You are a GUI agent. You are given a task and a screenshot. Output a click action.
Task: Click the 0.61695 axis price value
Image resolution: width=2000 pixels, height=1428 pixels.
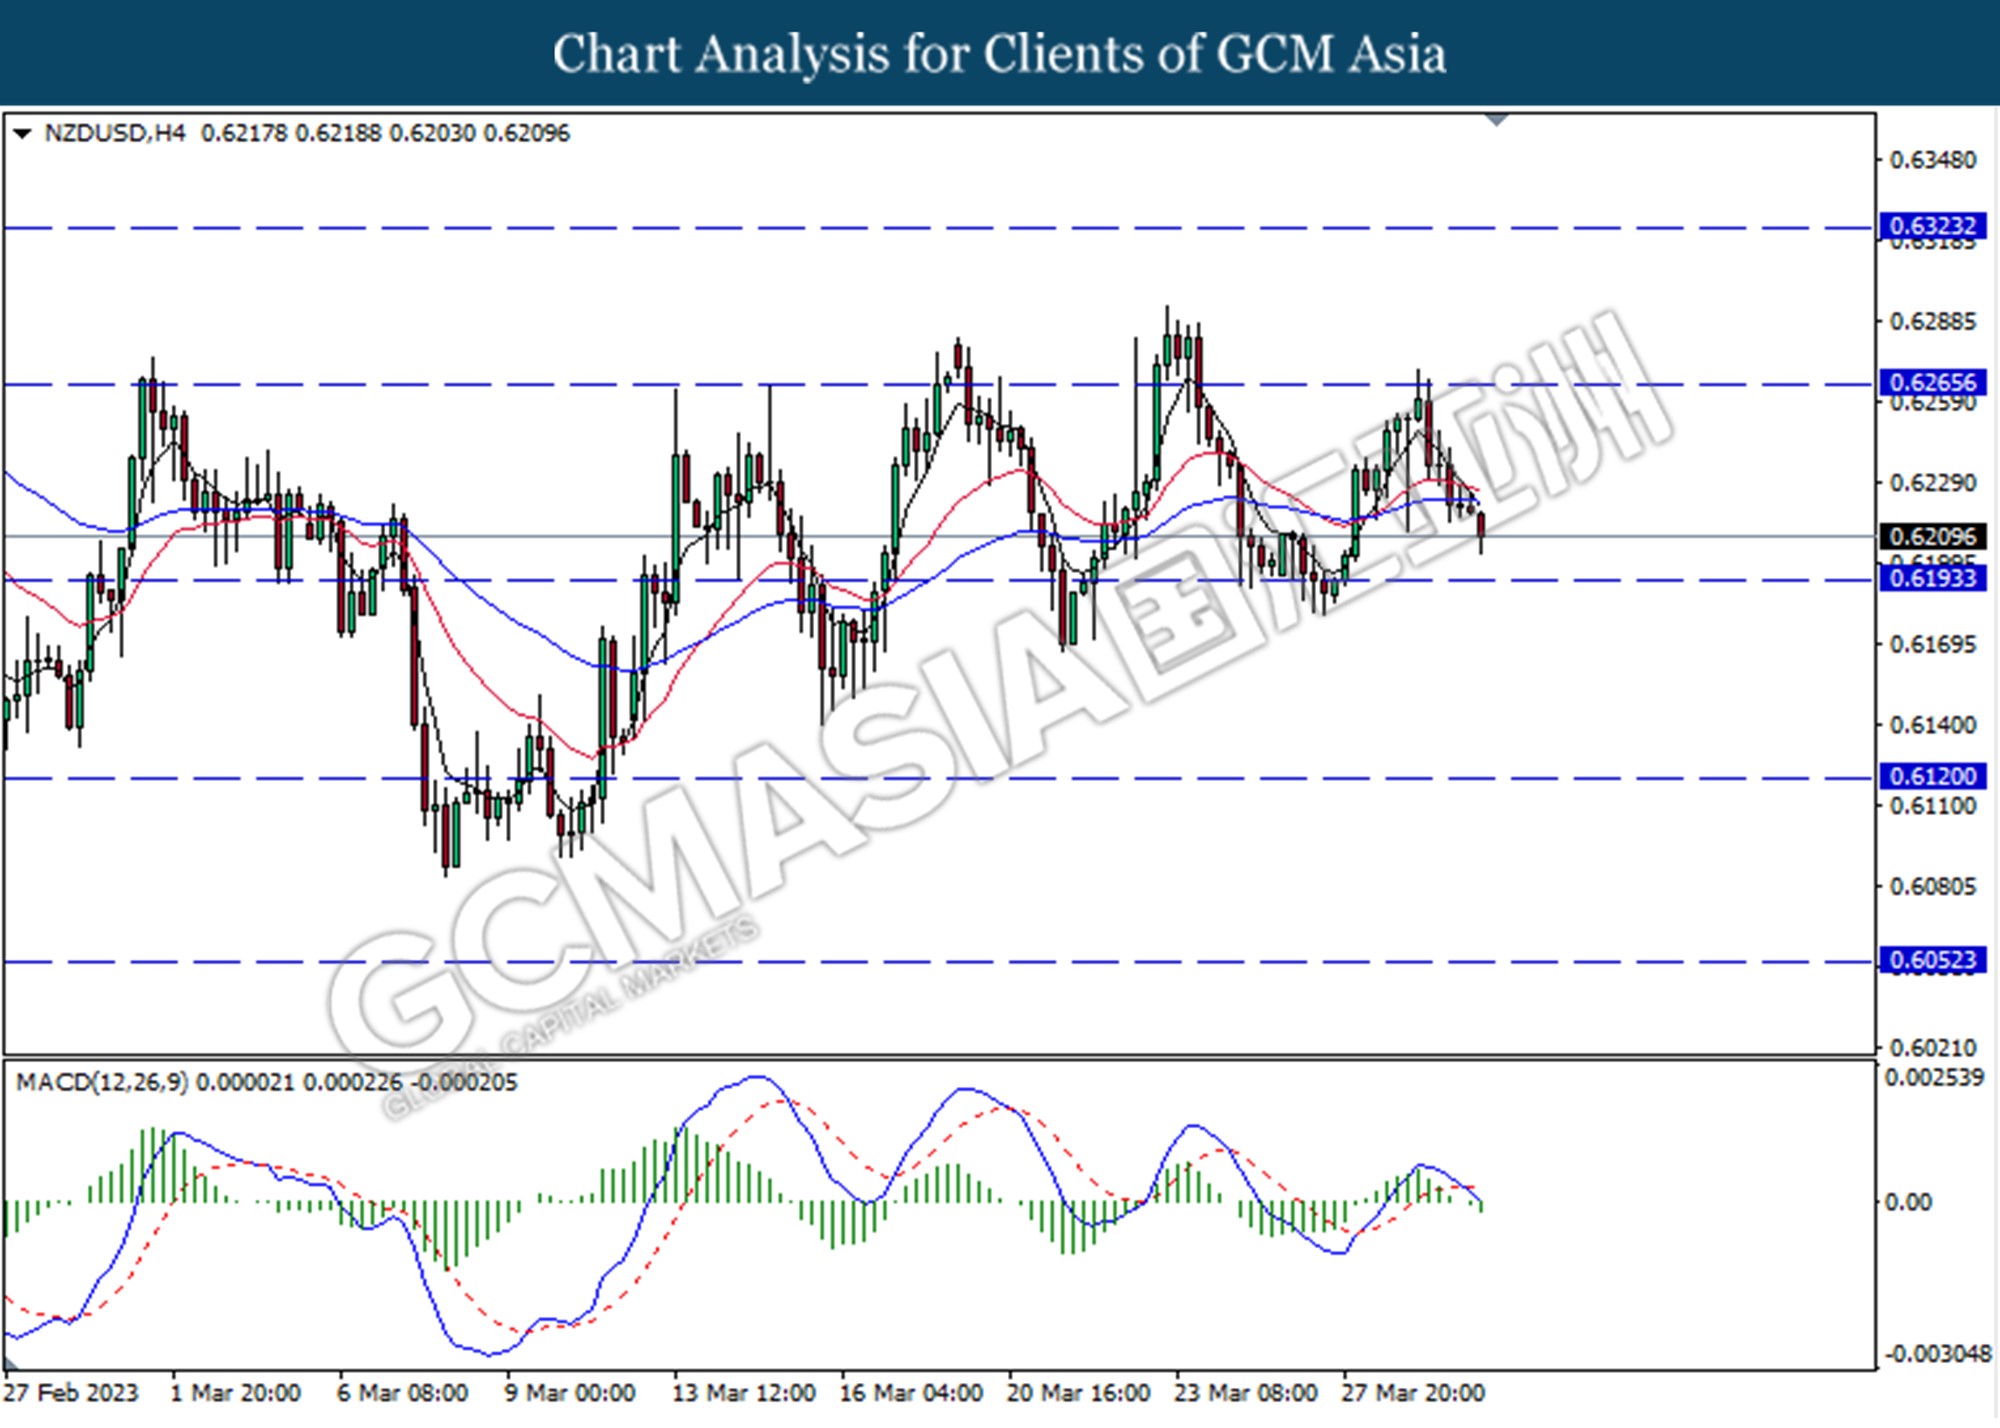point(1932,644)
